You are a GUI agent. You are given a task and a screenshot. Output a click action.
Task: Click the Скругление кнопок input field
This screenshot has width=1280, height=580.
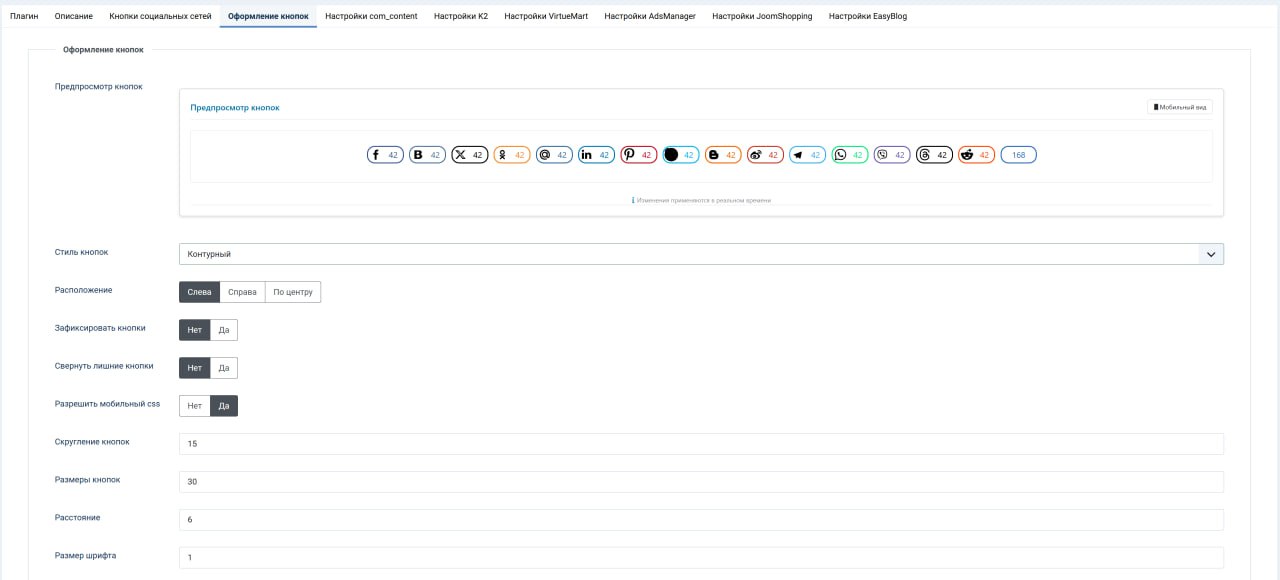coord(700,444)
